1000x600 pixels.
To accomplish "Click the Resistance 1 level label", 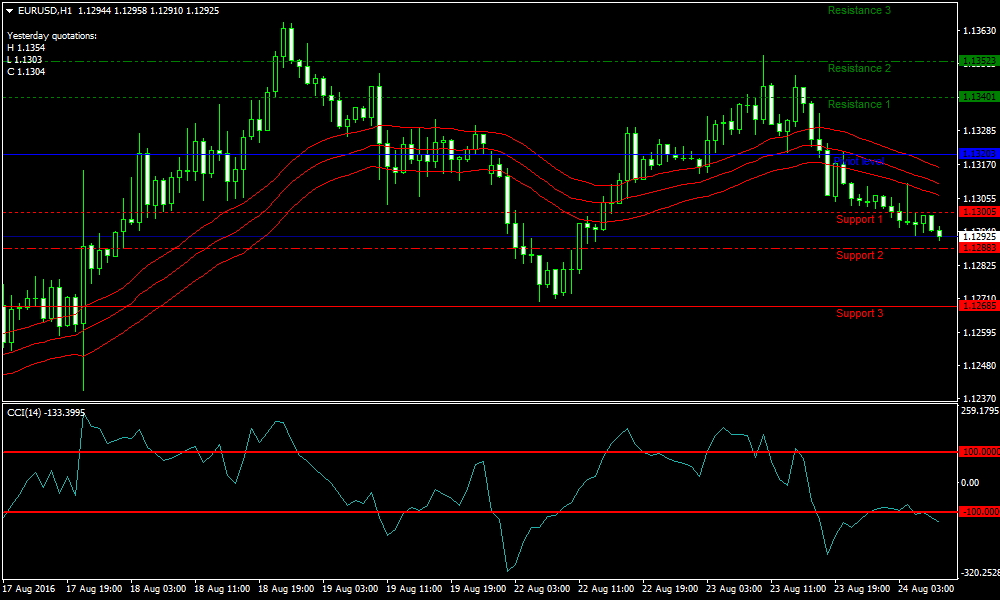I will click(x=859, y=104).
